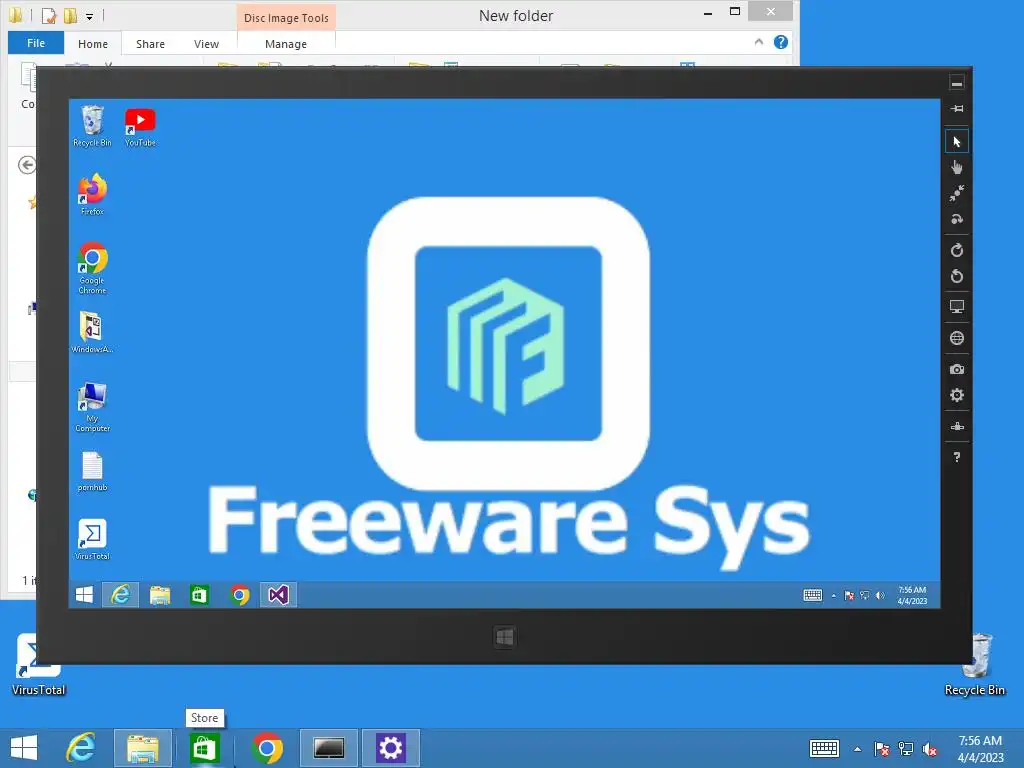Toggle always on top pin icon
The width and height of the screenshot is (1024, 768).
point(957,108)
